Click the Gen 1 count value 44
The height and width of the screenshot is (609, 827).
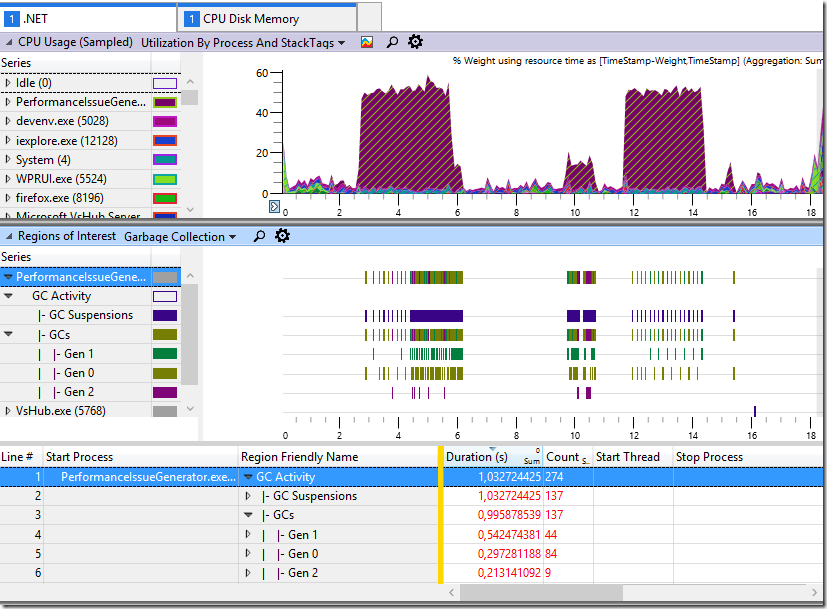click(x=551, y=534)
